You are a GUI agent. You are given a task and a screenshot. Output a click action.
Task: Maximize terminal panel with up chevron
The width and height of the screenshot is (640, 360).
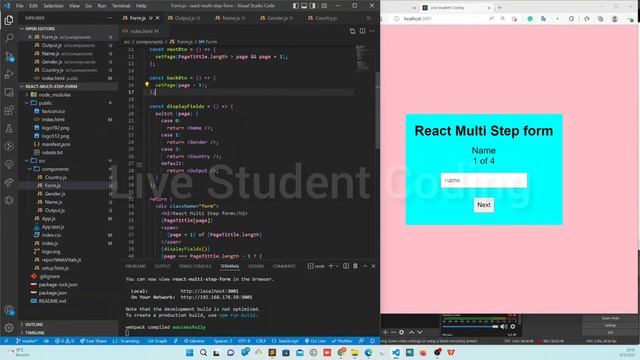pyautogui.click(x=365, y=266)
